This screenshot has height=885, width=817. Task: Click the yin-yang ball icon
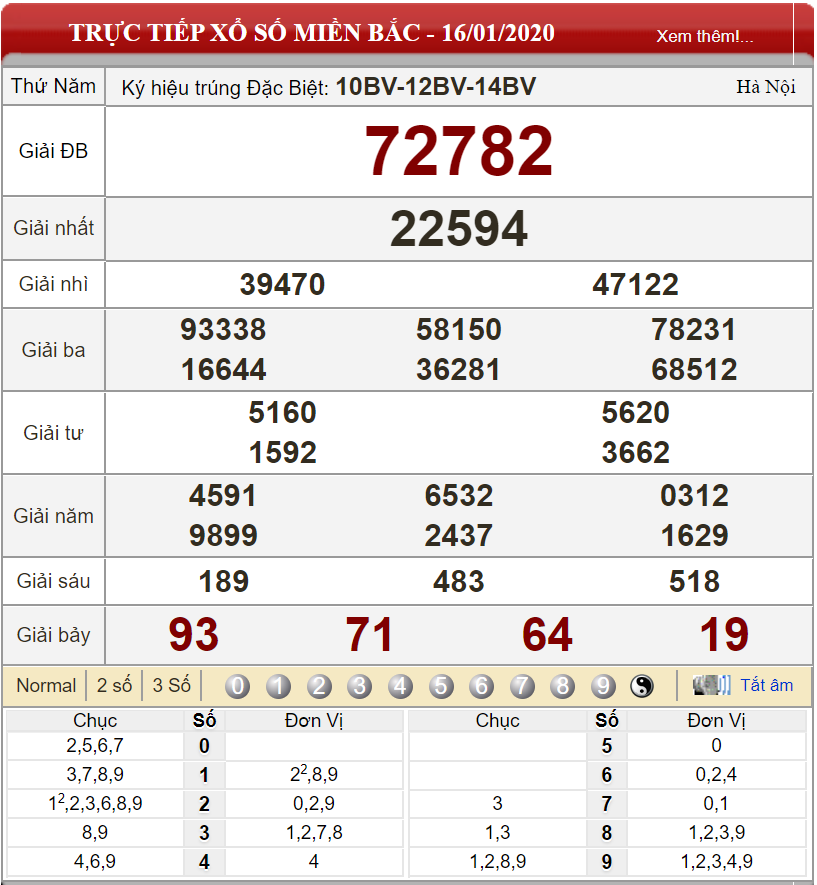click(642, 686)
